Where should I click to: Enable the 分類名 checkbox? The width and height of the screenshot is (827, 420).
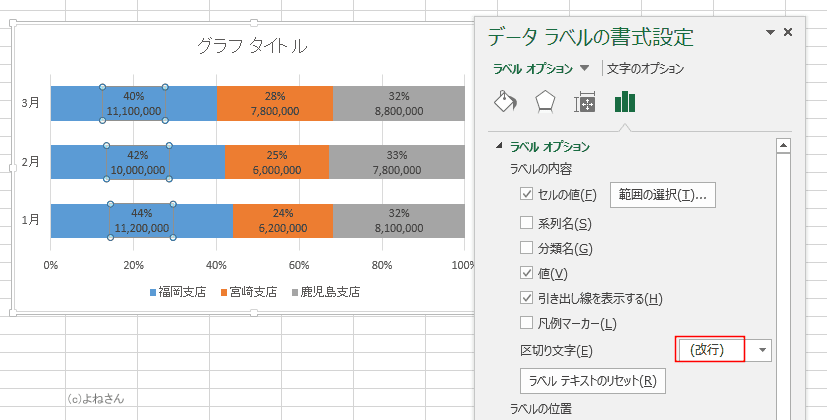click(526, 247)
